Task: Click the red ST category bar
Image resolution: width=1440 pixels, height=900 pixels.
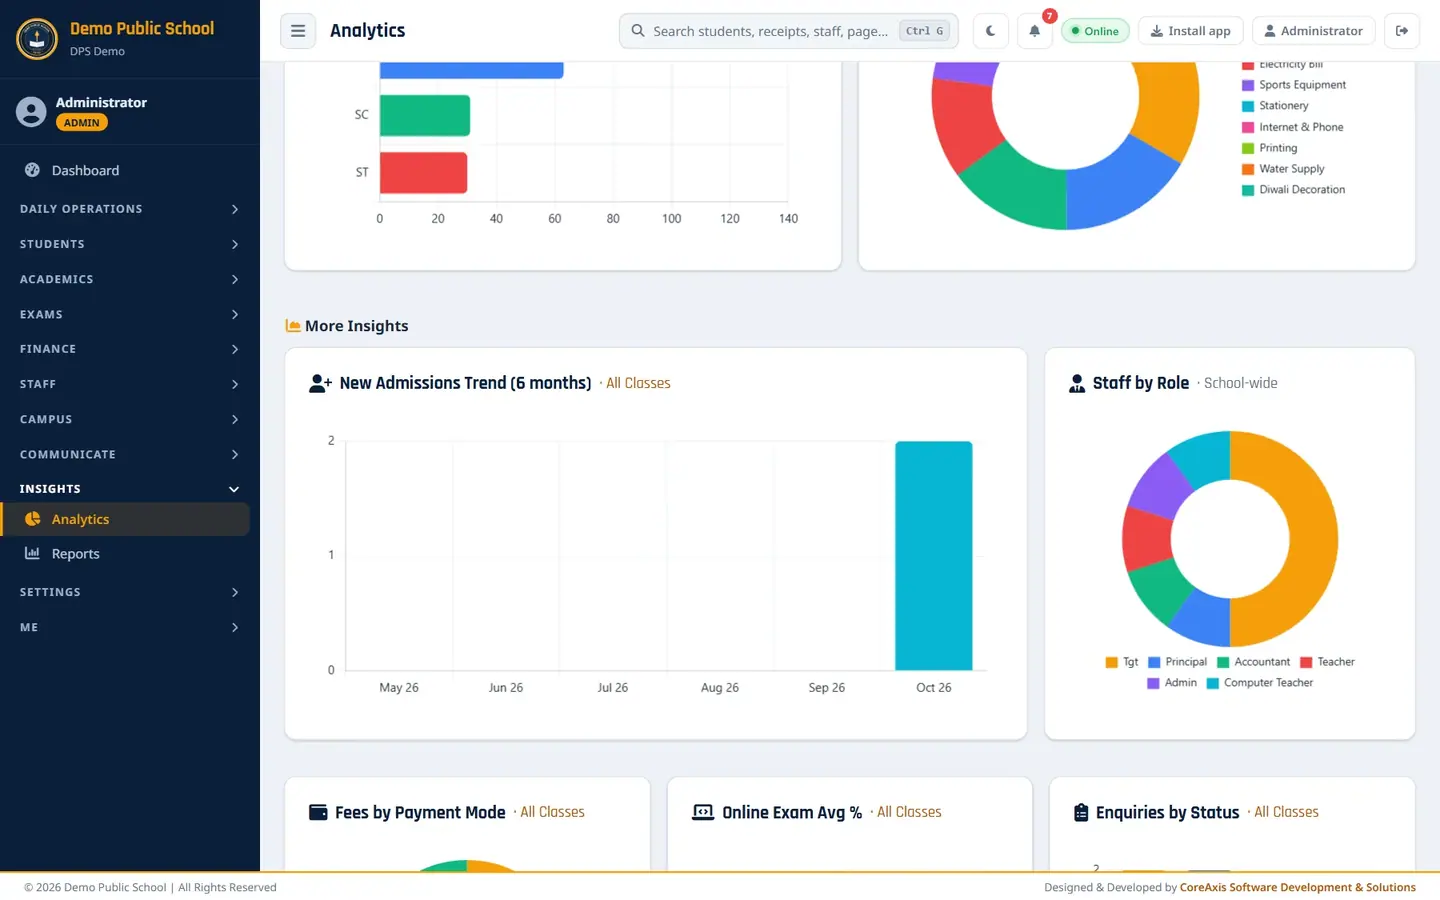Action: tap(423, 172)
